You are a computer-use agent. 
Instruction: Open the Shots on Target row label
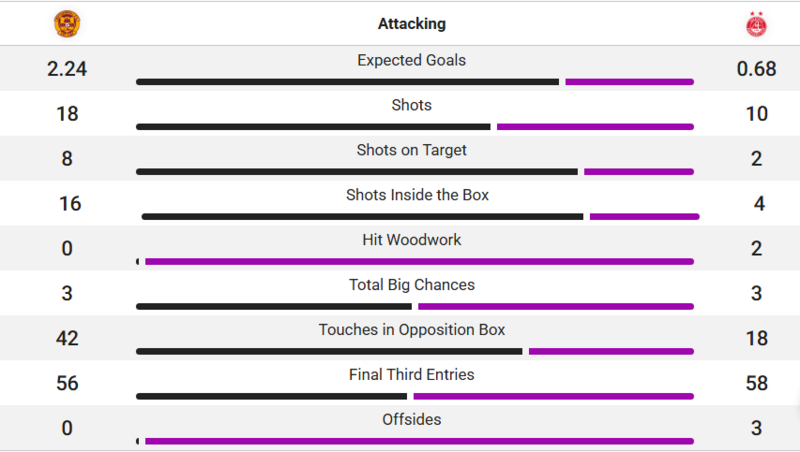(412, 150)
